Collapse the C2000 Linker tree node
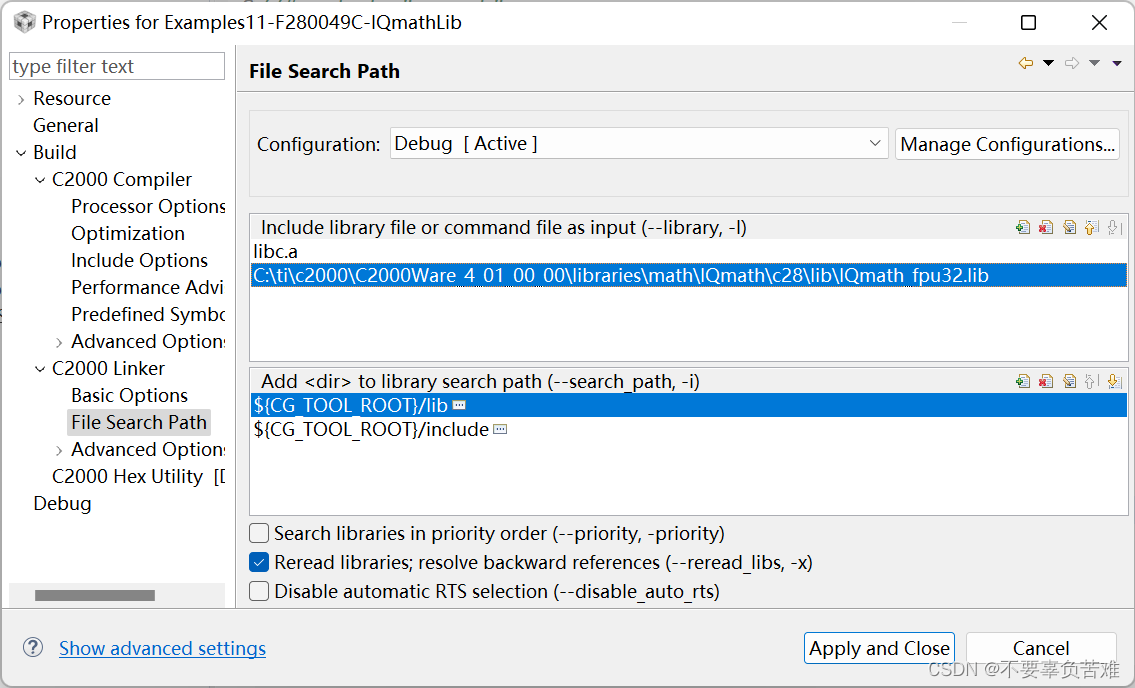The height and width of the screenshot is (688, 1135). [40, 369]
